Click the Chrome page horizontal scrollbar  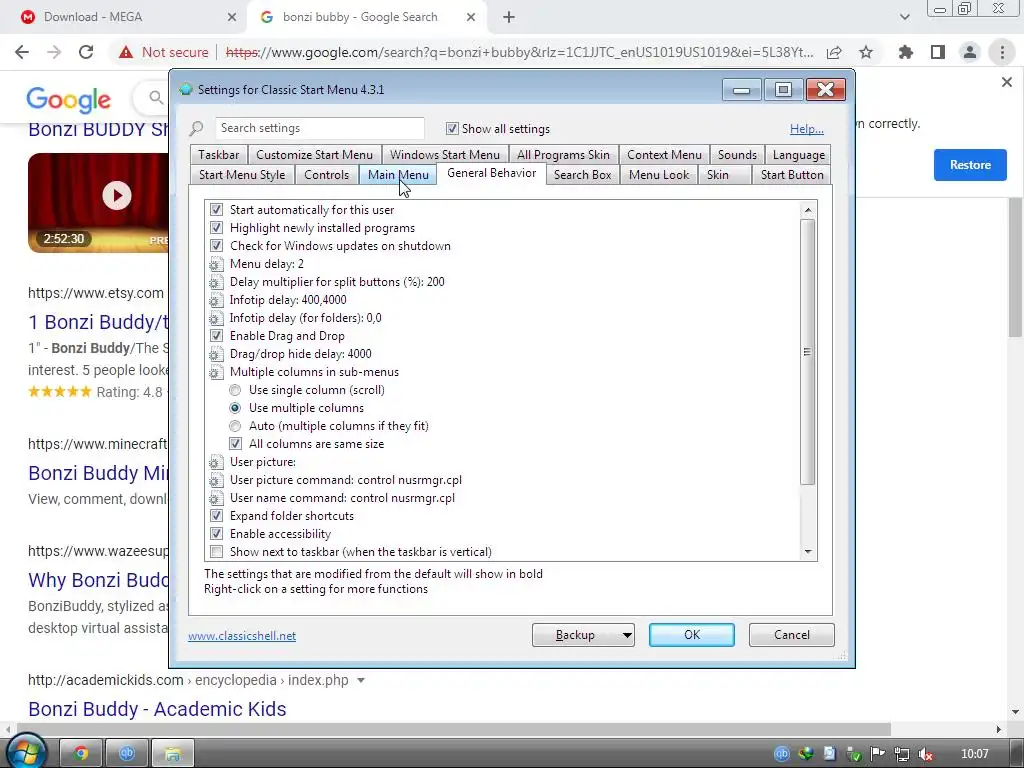click(454, 729)
